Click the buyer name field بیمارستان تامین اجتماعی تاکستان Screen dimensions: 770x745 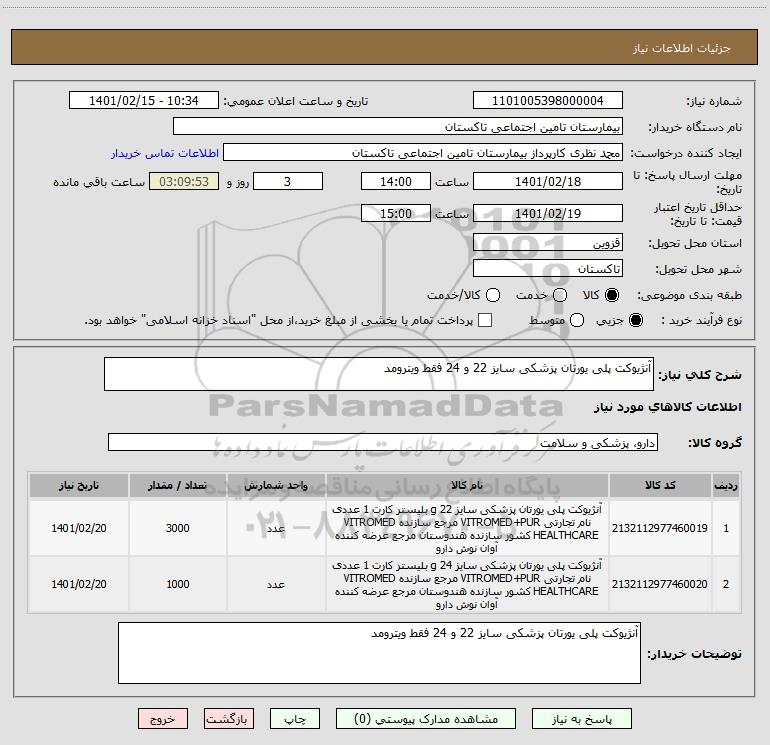(x=398, y=126)
